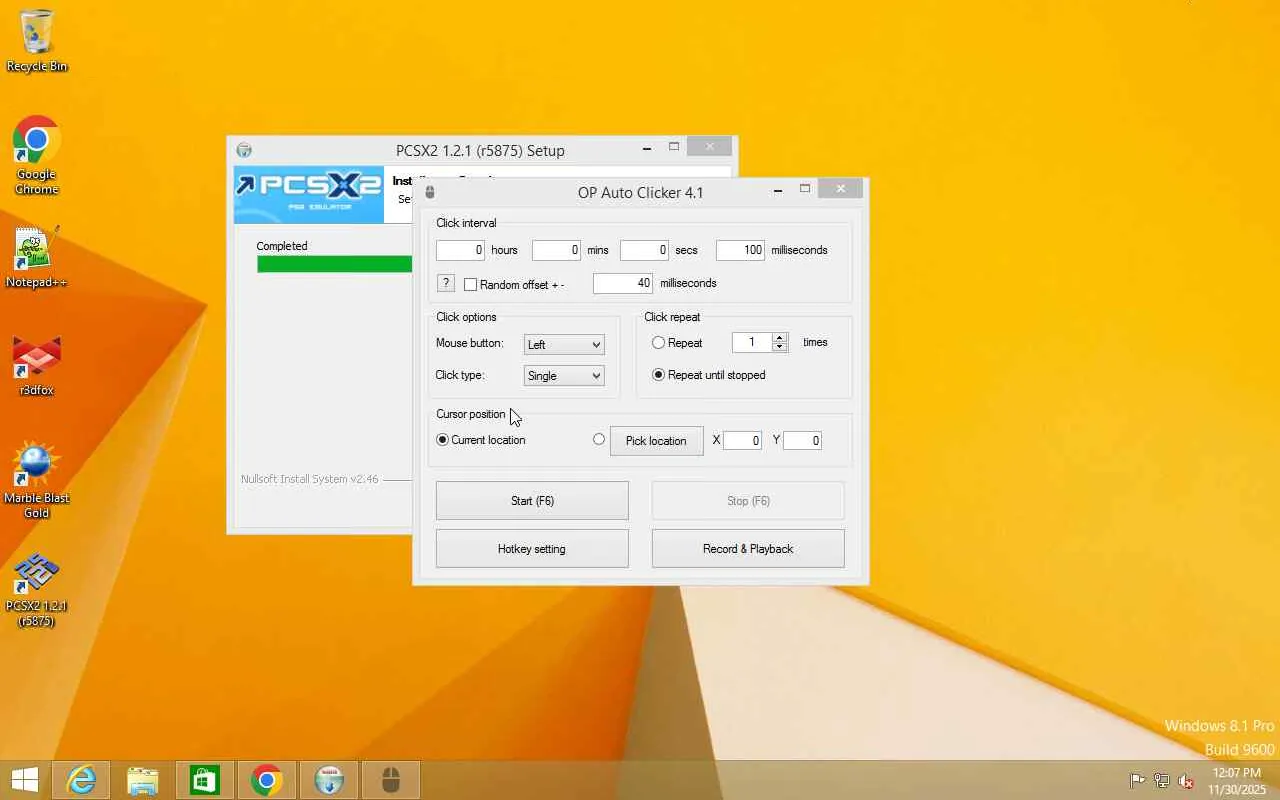The width and height of the screenshot is (1280, 800).
Task: Click the "Nullsoft Install System v2.46" text
Action: coord(310,479)
